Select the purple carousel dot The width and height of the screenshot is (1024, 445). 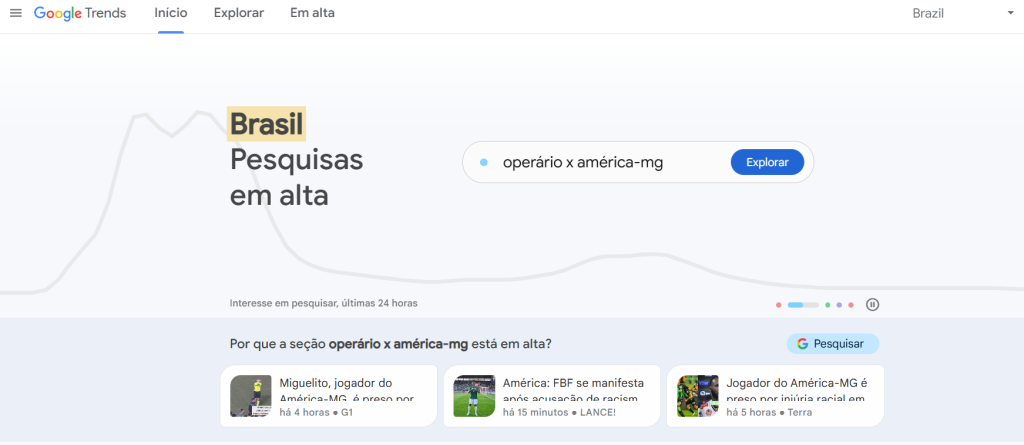pyautogui.click(x=839, y=305)
